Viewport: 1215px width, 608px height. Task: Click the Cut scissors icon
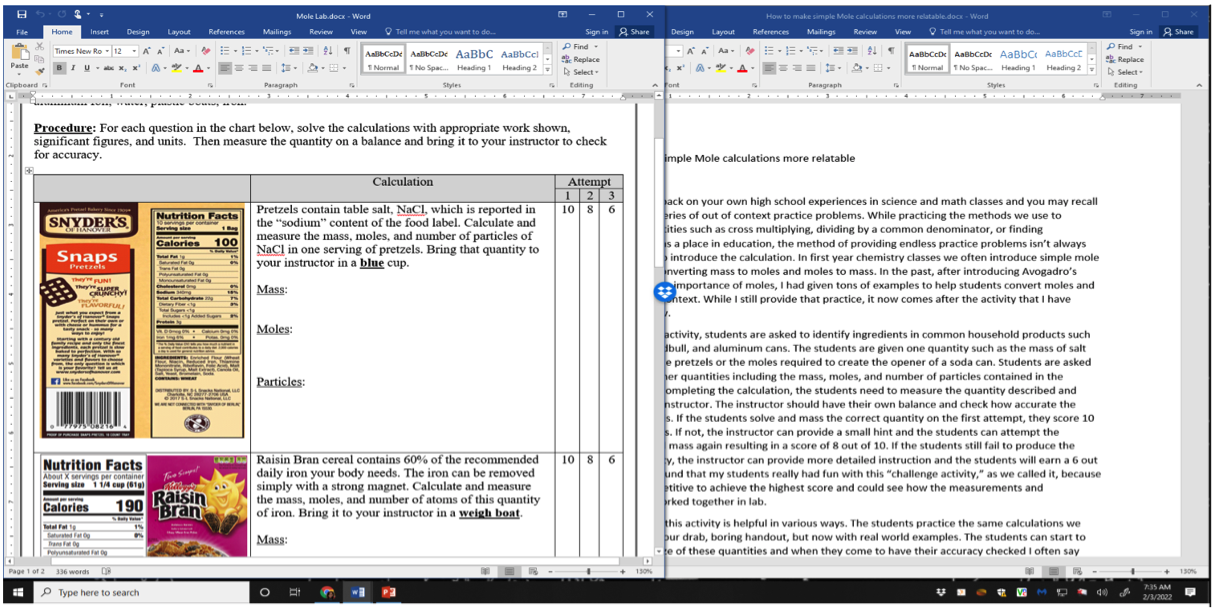(41, 46)
